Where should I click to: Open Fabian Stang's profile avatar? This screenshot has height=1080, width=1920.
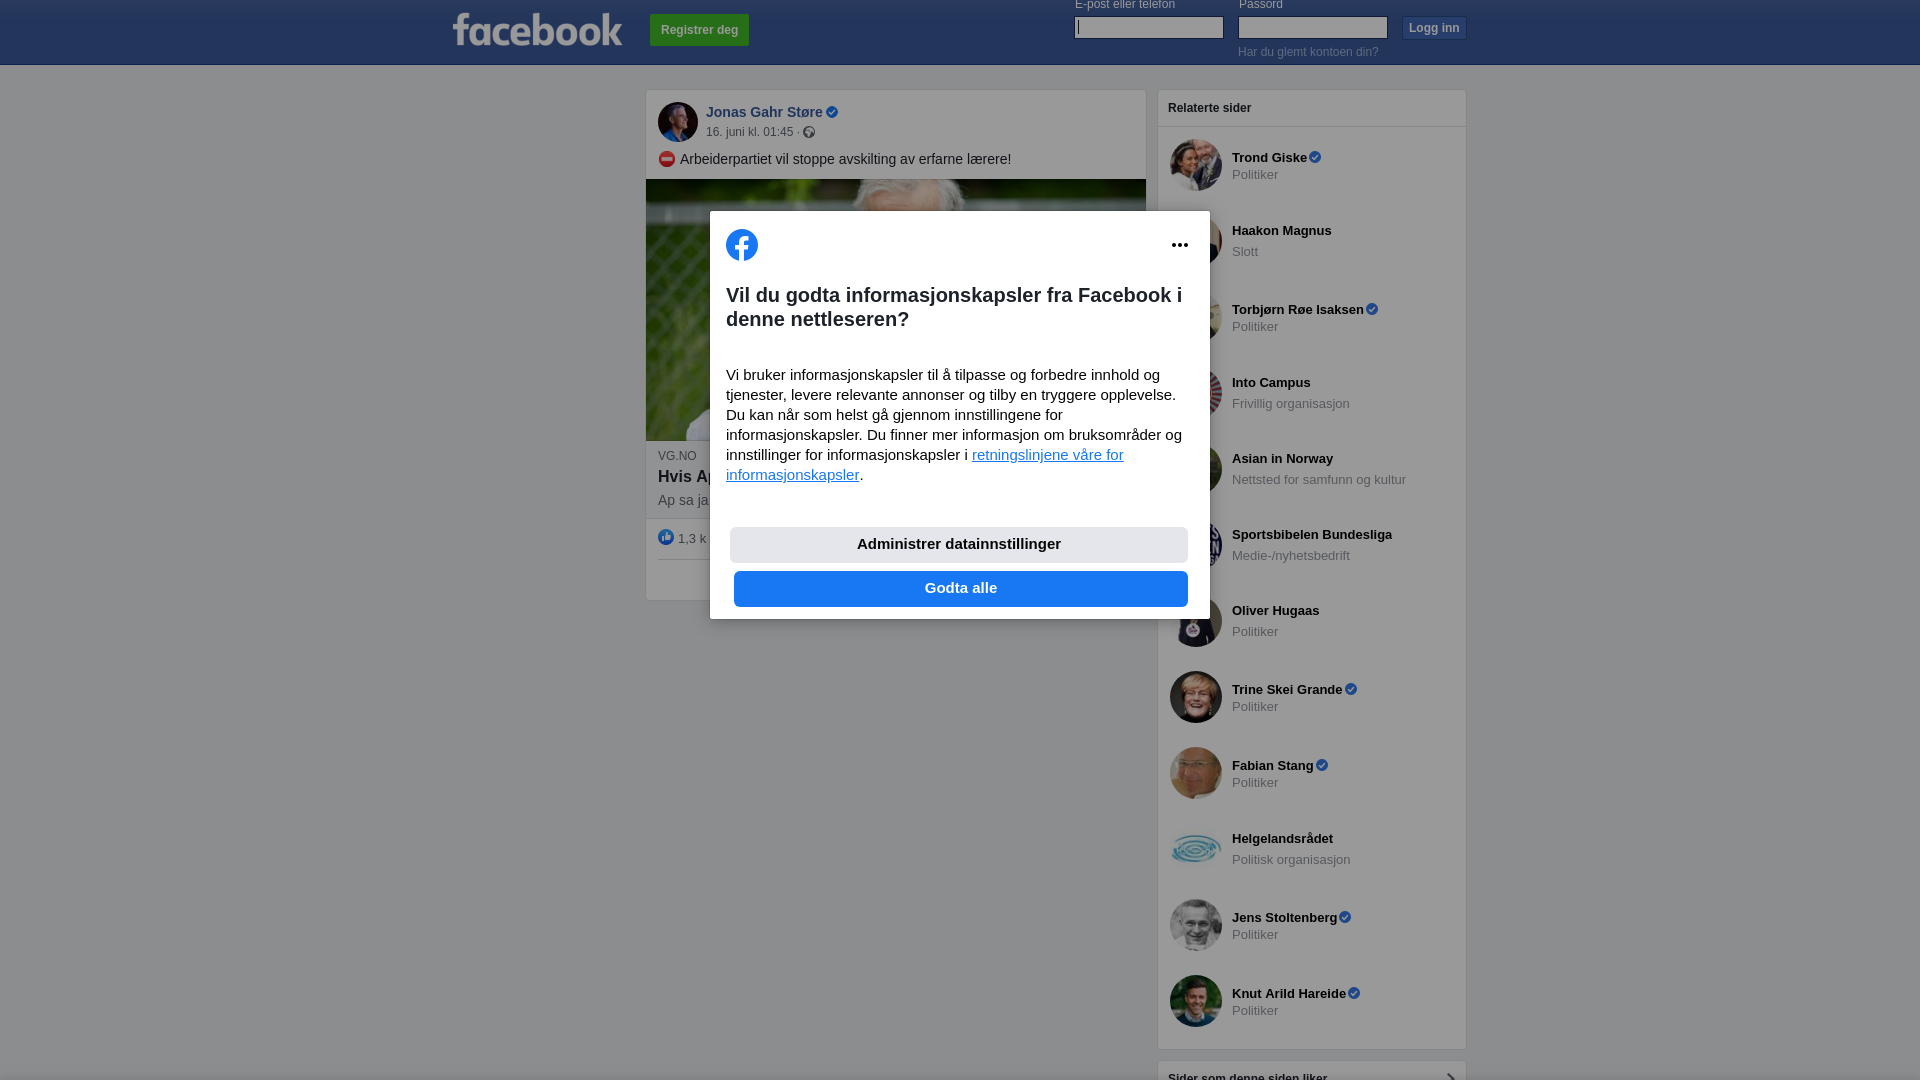coord(1196,773)
